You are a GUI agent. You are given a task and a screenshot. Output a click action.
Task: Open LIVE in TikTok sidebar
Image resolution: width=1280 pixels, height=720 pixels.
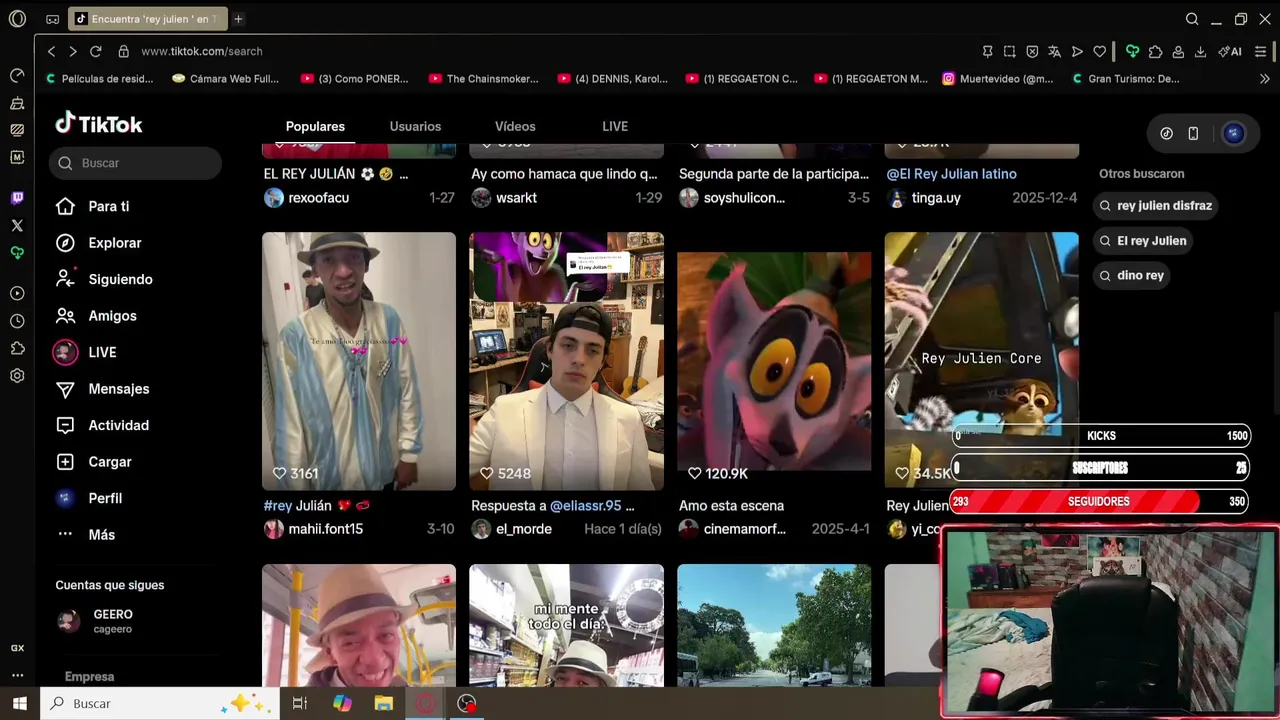(x=86, y=352)
